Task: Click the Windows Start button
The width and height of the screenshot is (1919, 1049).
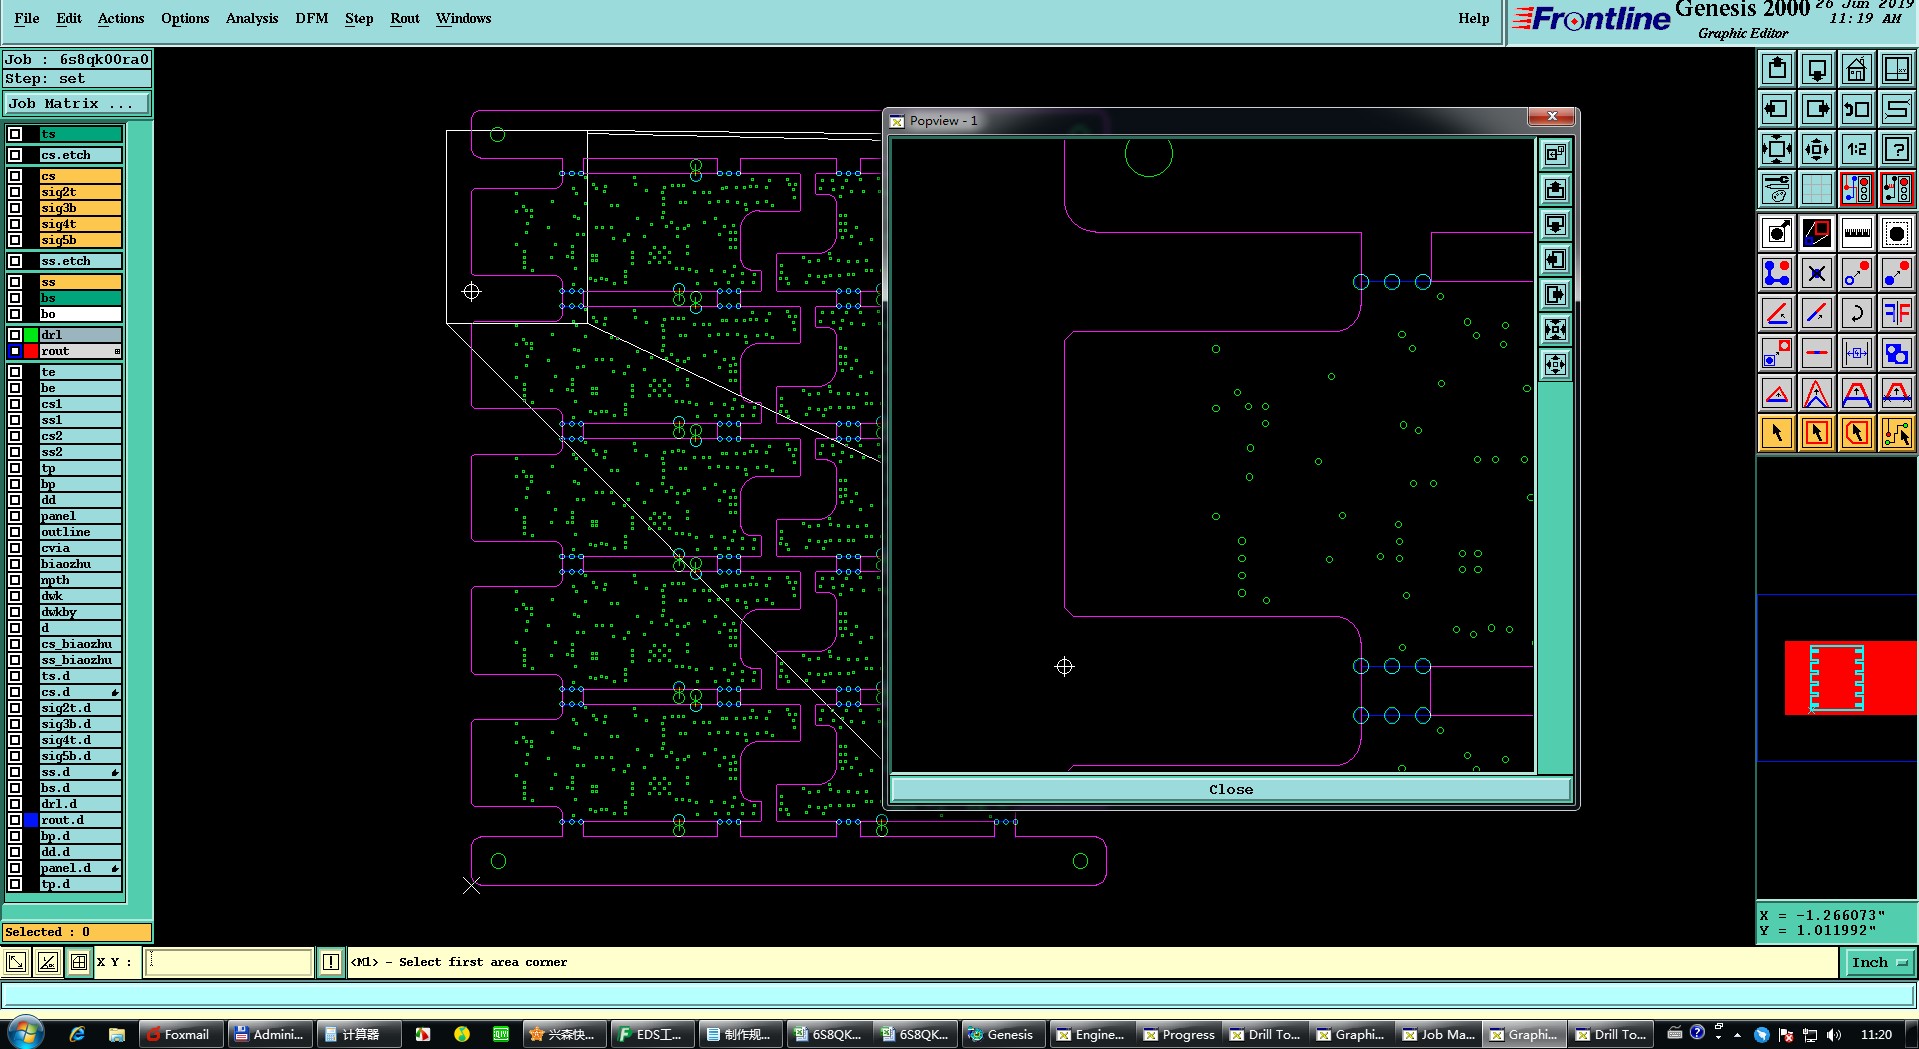Action: (x=25, y=1033)
